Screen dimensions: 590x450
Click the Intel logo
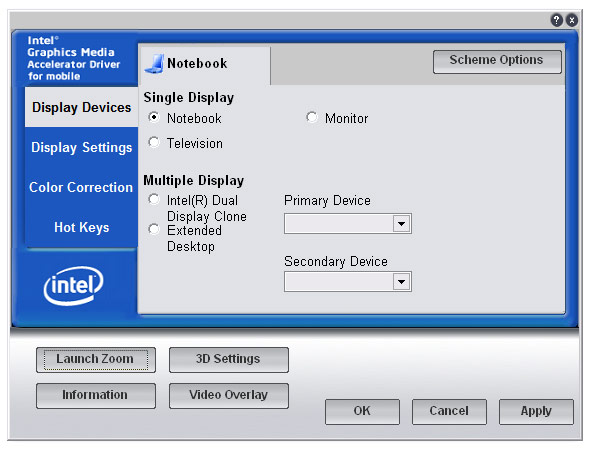[x=73, y=285]
